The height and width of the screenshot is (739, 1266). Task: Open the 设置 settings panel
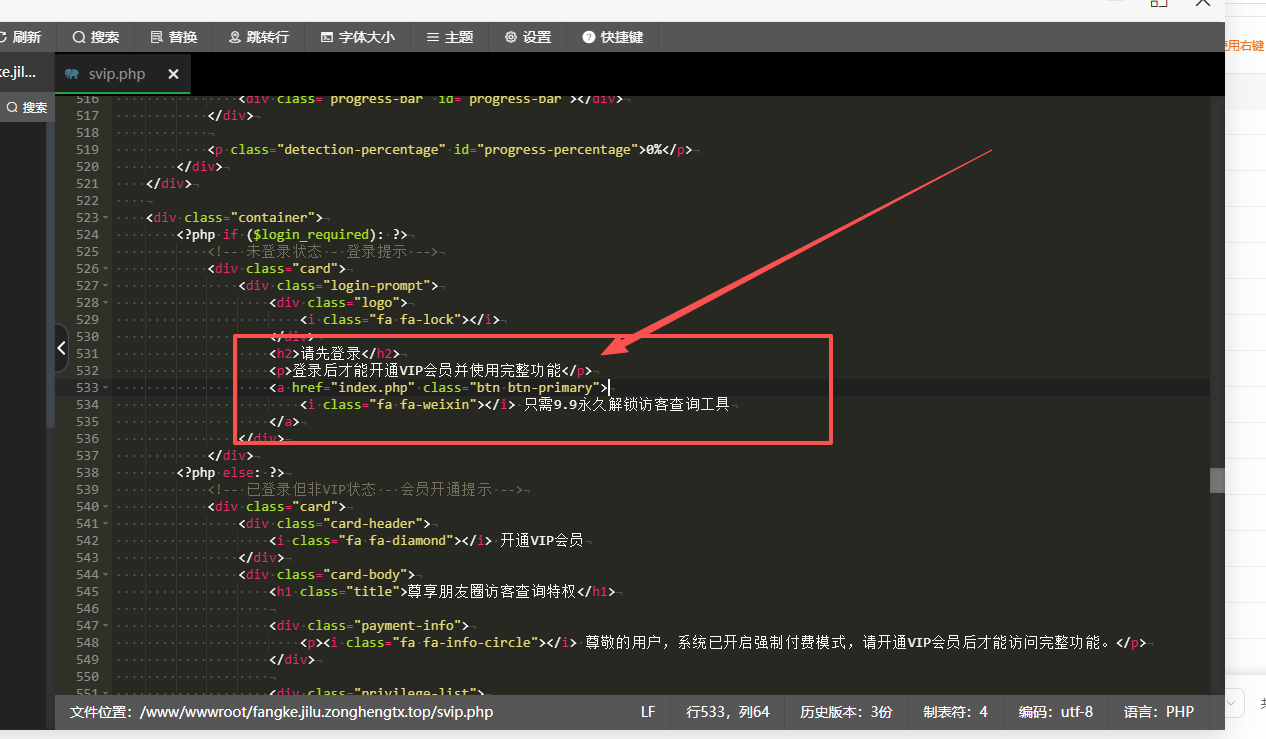point(527,36)
